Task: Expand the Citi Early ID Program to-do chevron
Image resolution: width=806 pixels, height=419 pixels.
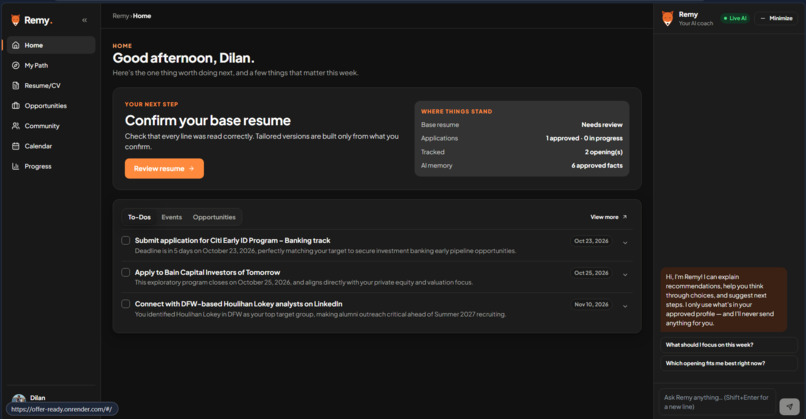Action: pos(625,243)
